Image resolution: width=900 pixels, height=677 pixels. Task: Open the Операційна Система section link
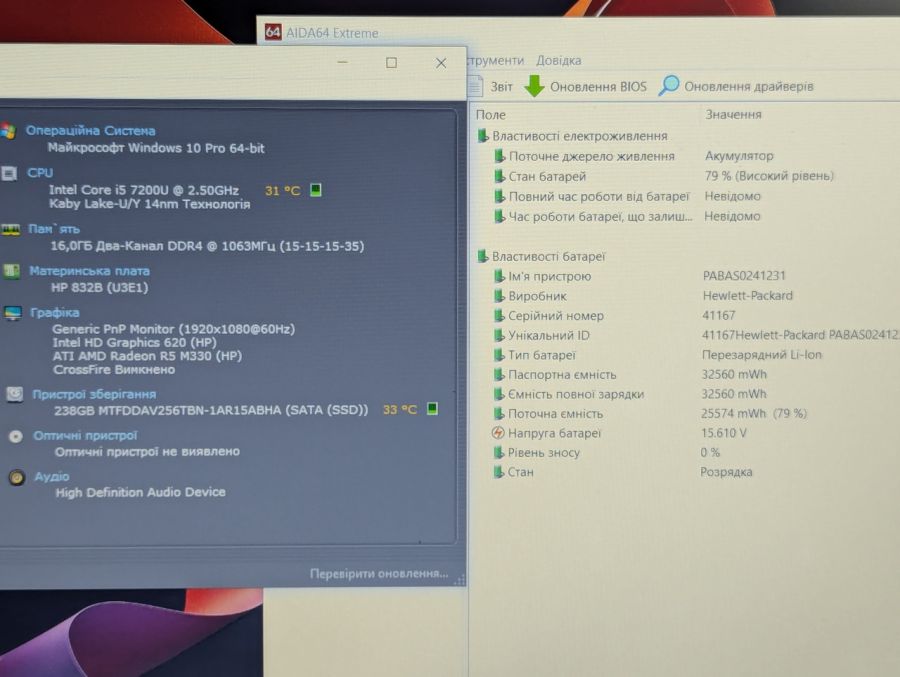coord(90,130)
